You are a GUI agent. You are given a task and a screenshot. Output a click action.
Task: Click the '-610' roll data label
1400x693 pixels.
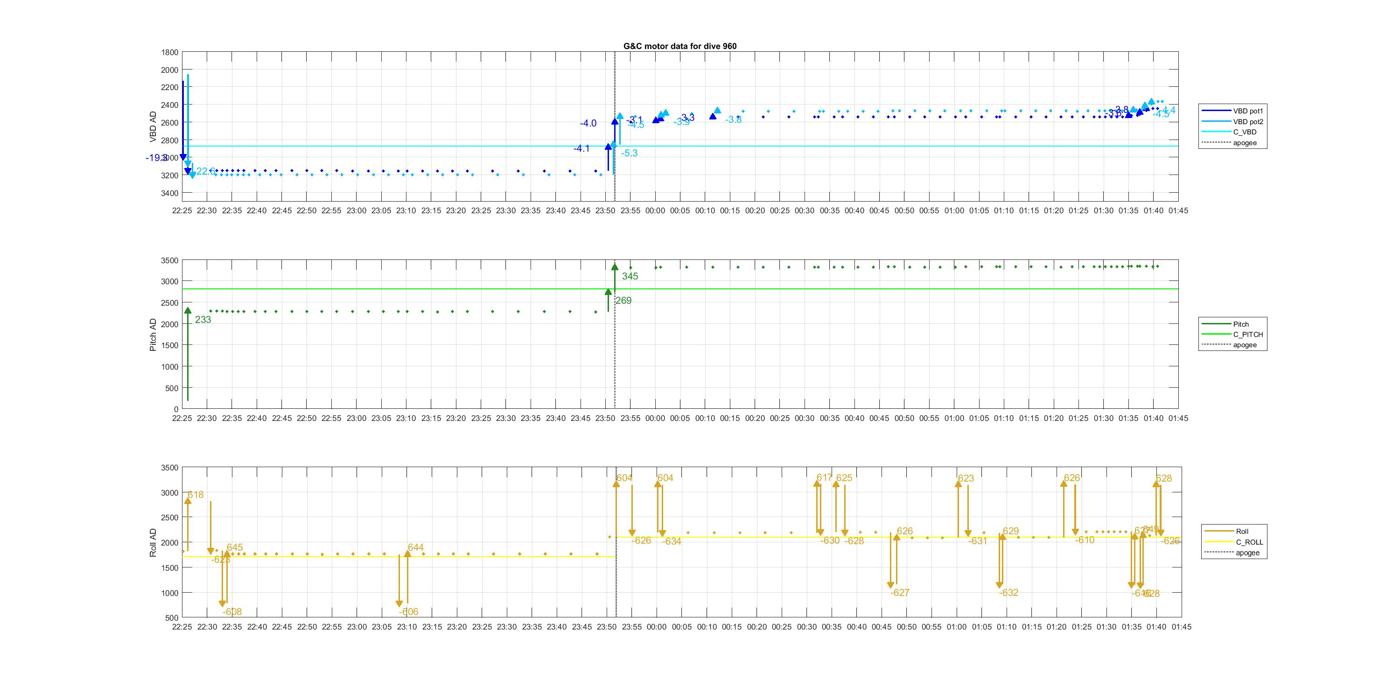coord(1085,540)
